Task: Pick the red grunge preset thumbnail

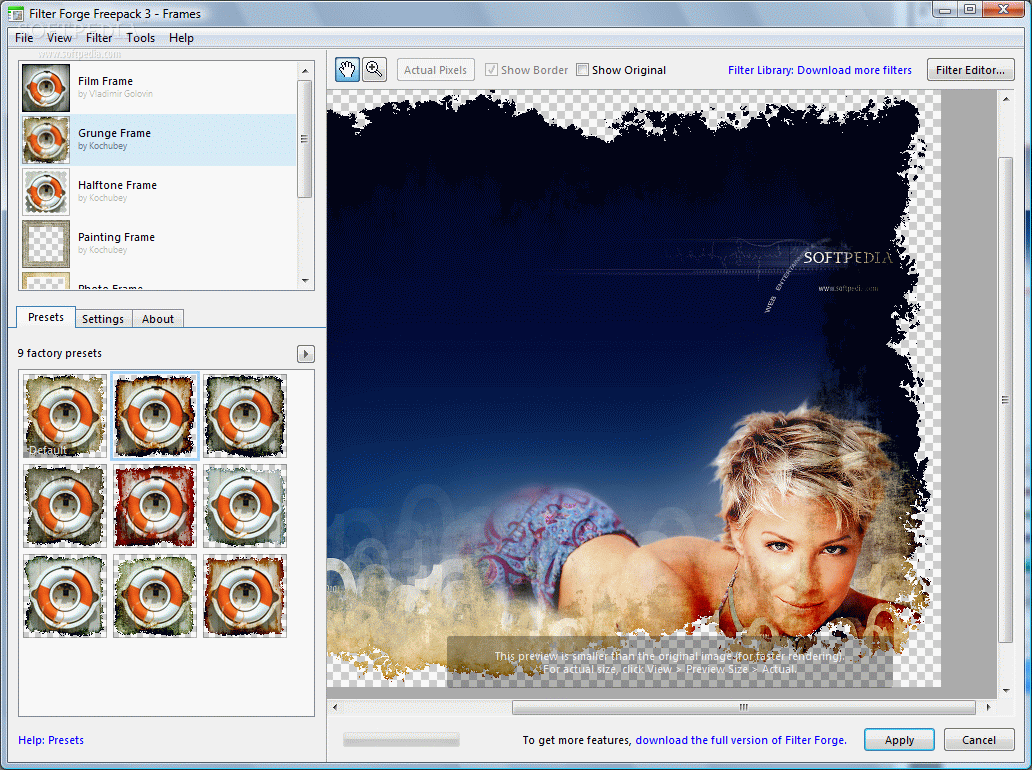Action: [x=155, y=506]
